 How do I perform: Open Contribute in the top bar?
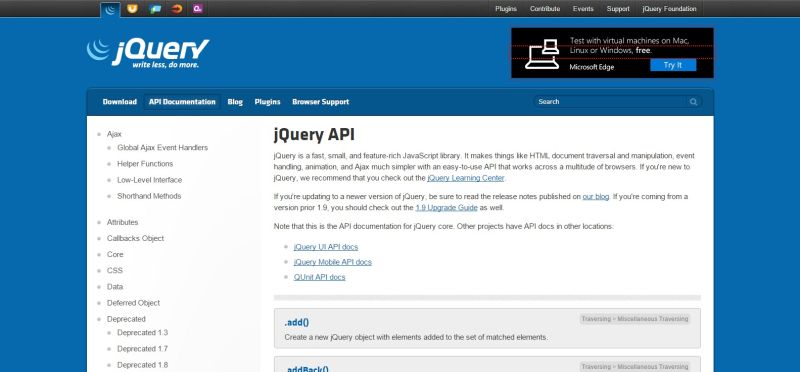click(545, 9)
